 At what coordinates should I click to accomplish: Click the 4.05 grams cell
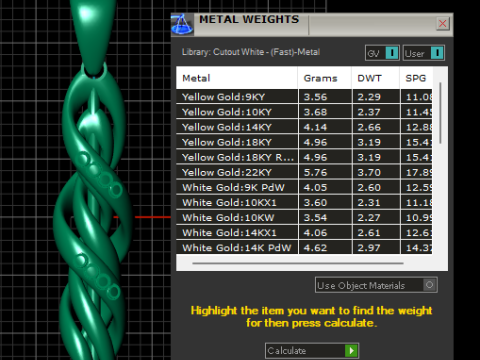coord(325,187)
